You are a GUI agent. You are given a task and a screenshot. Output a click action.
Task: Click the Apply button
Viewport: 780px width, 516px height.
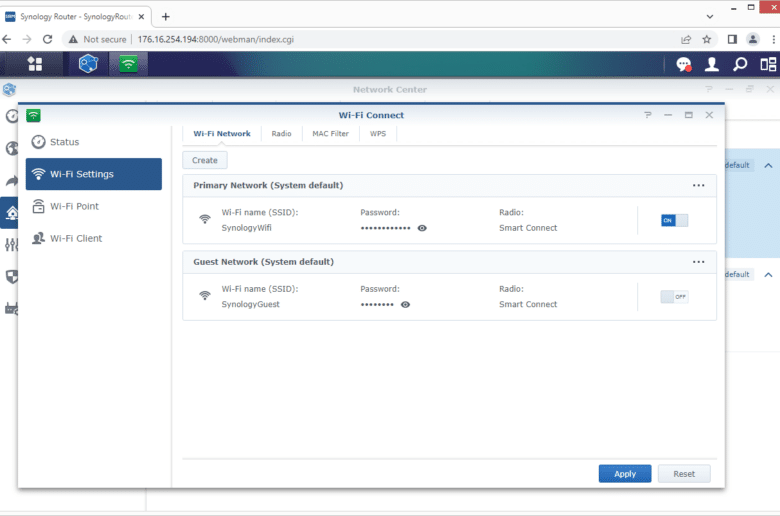click(x=625, y=474)
